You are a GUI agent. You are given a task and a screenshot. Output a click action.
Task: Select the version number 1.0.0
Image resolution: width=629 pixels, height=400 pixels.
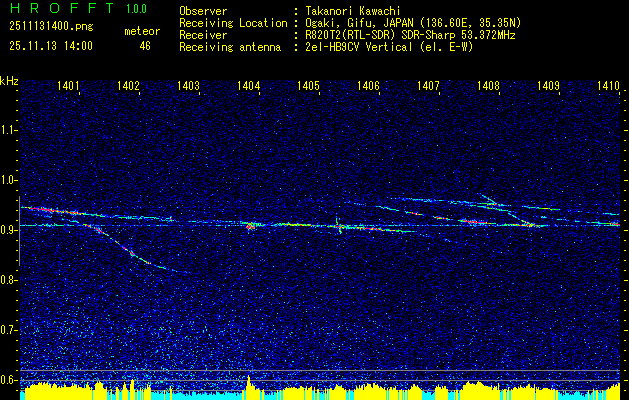pyautogui.click(x=136, y=9)
